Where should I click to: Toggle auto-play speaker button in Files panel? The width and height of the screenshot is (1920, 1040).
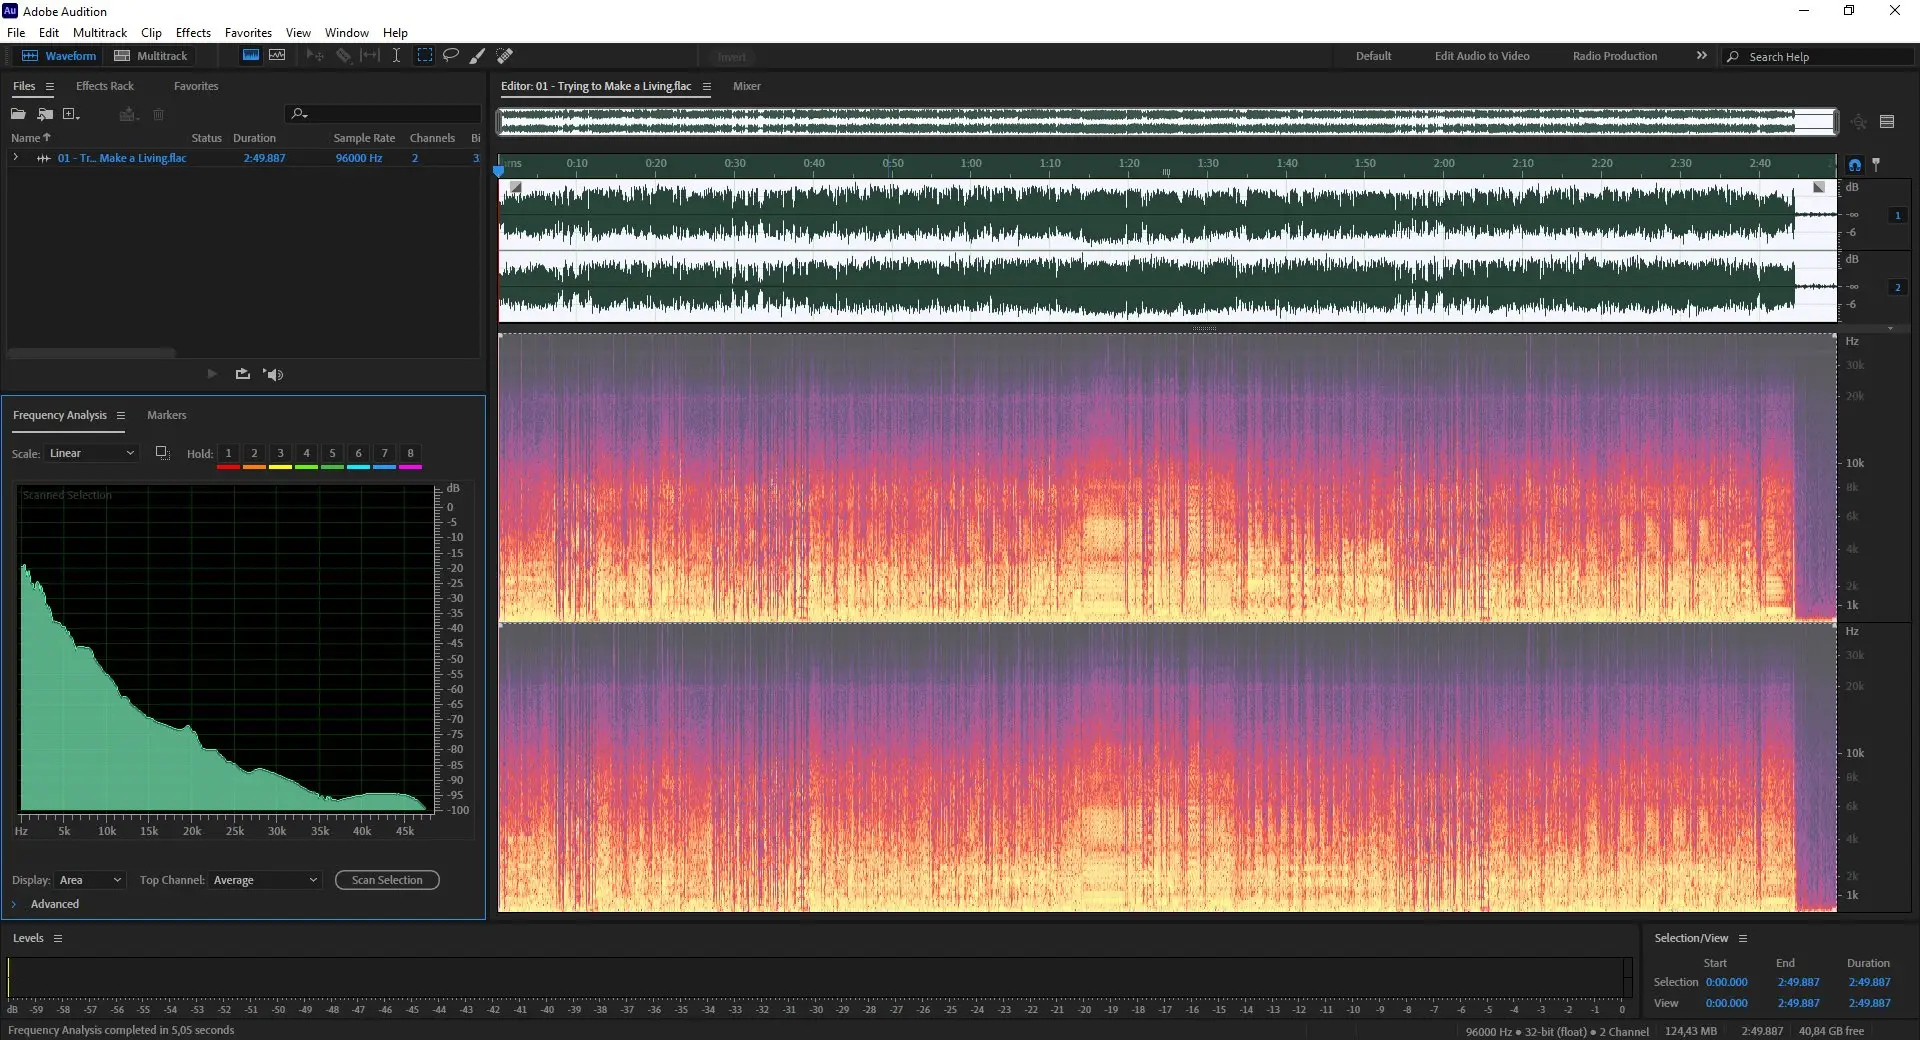[x=273, y=374]
